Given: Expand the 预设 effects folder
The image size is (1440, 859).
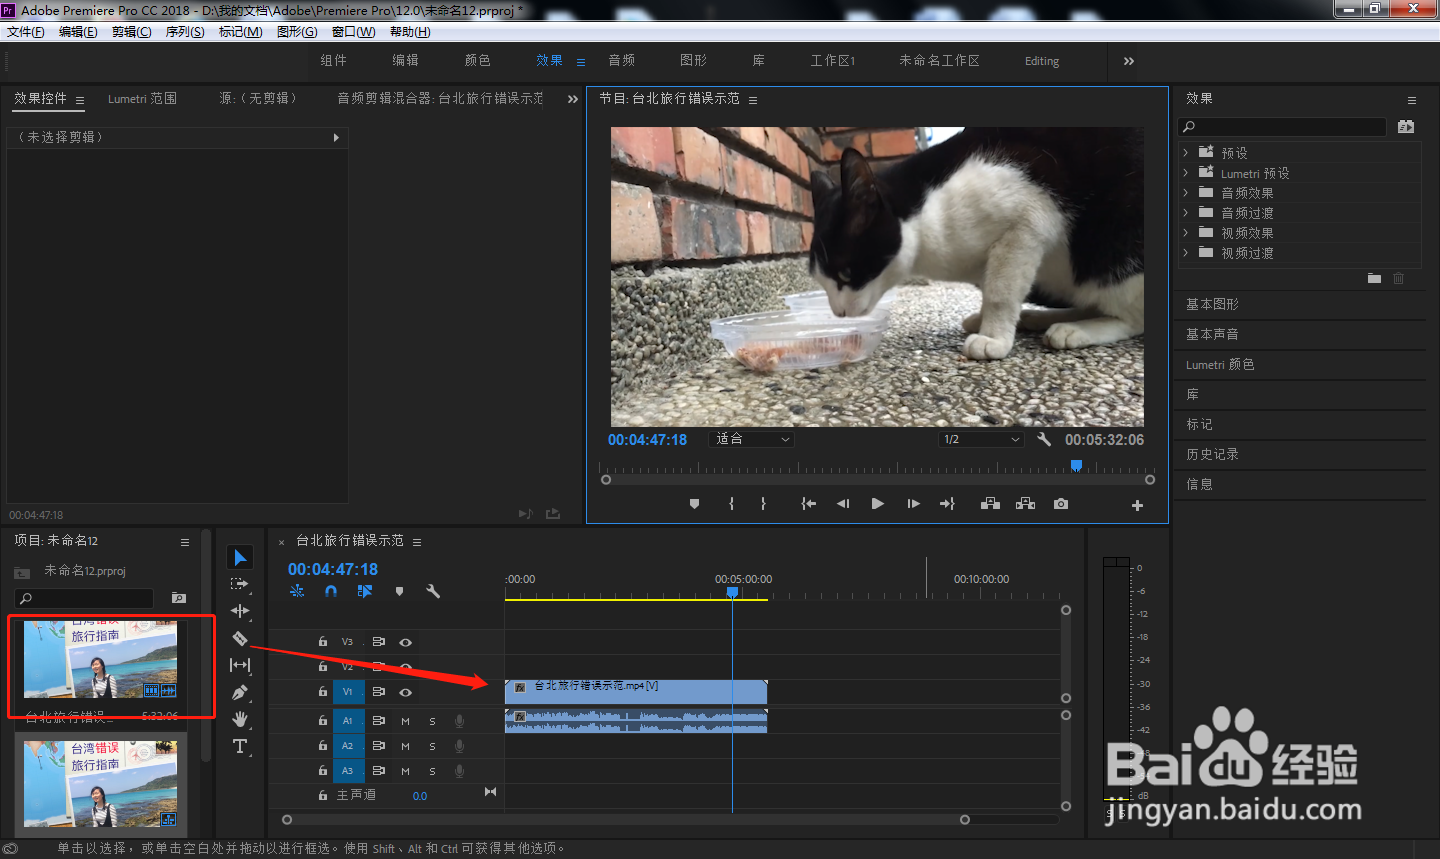Looking at the screenshot, I should [1185, 153].
